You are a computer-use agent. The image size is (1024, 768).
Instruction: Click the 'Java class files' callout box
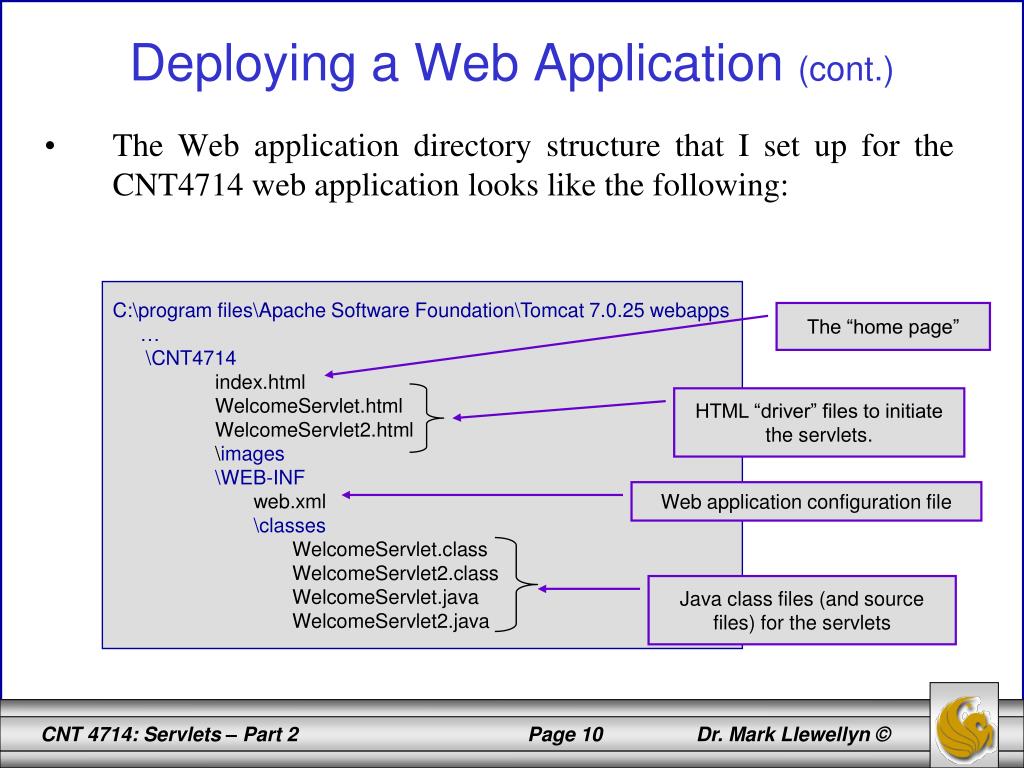coord(802,610)
